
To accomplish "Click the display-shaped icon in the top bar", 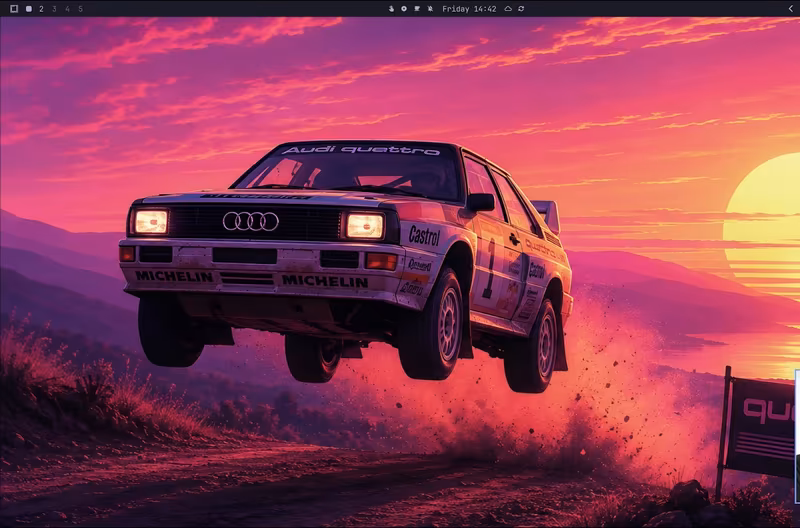I will point(417,9).
